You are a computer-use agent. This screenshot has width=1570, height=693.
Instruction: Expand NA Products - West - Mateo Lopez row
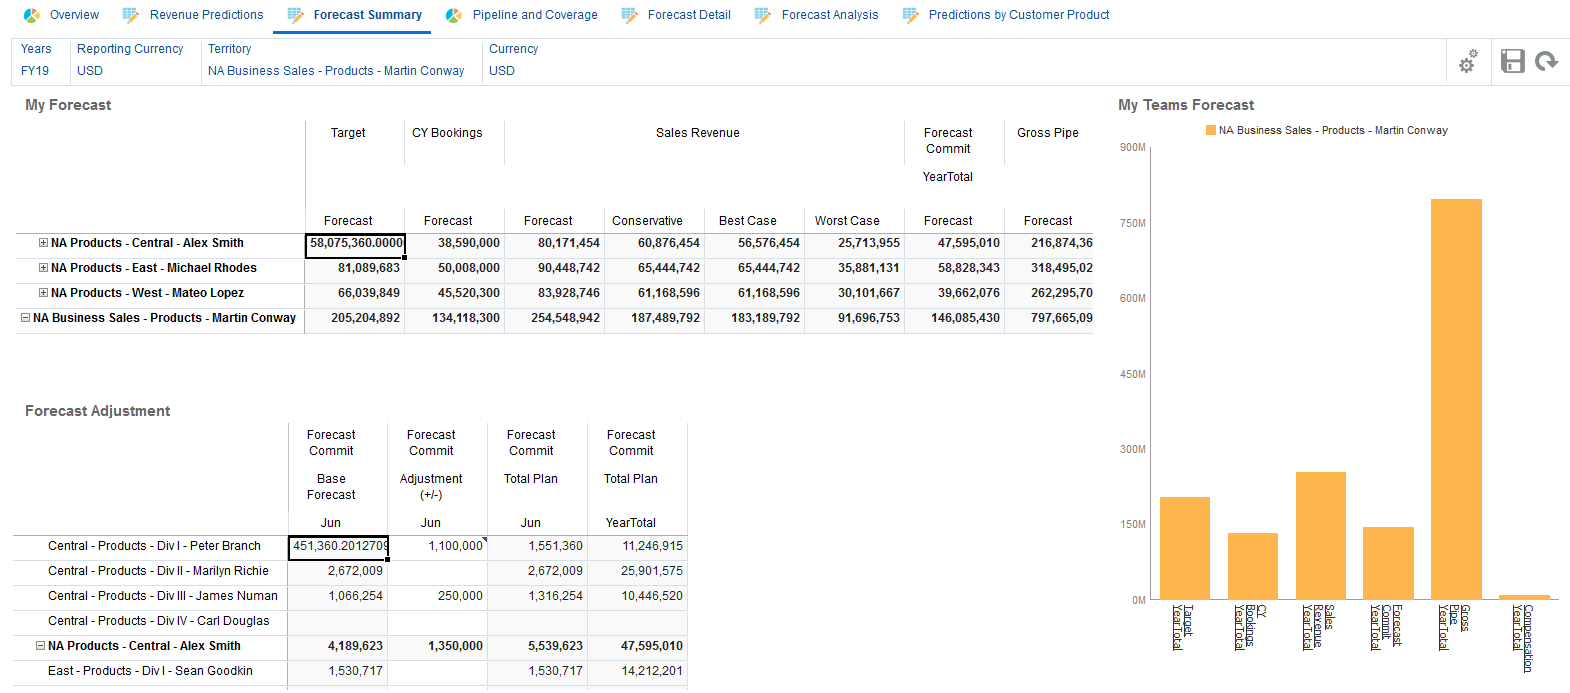tap(43, 293)
